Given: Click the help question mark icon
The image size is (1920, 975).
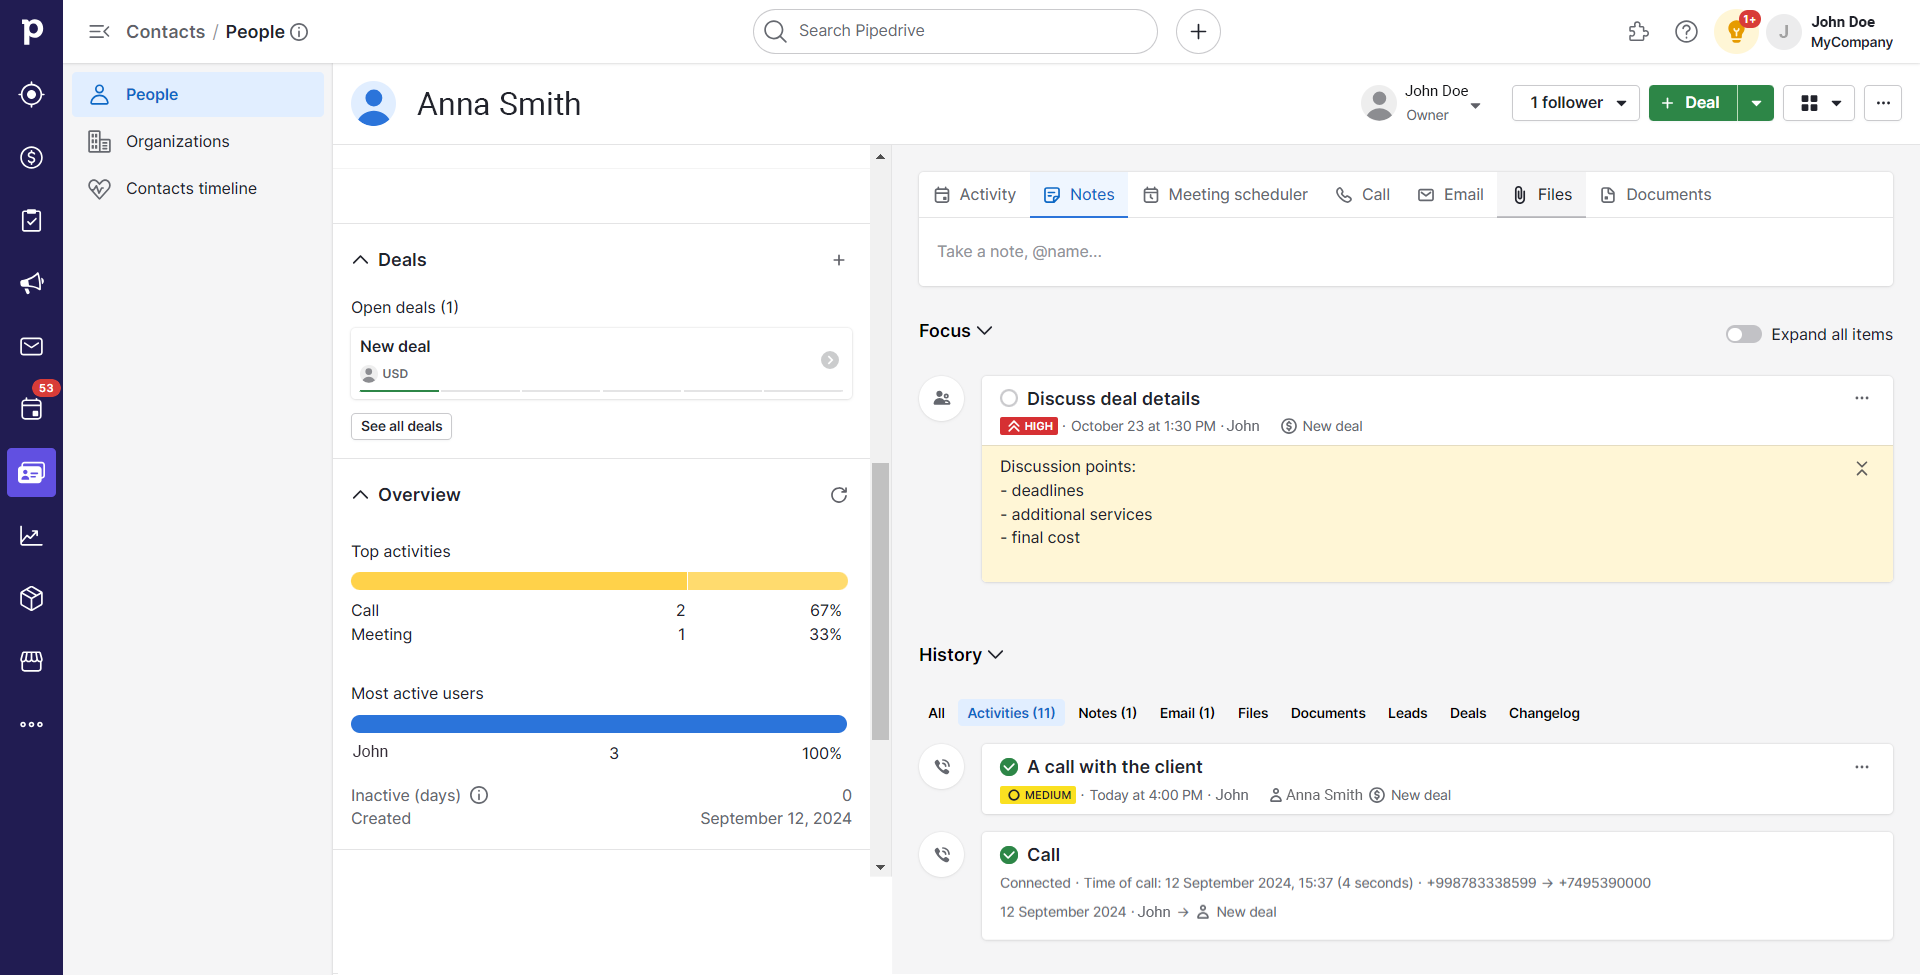Looking at the screenshot, I should point(1686,32).
